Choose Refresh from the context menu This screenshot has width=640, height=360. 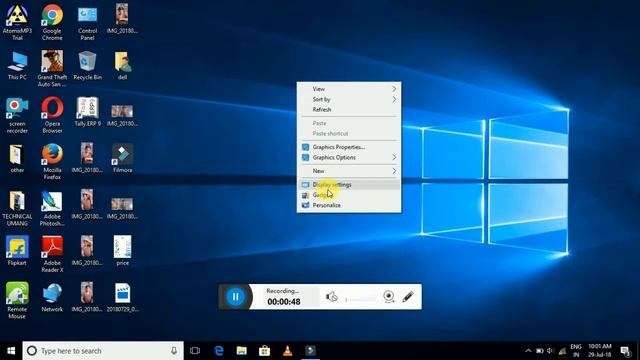349,110
